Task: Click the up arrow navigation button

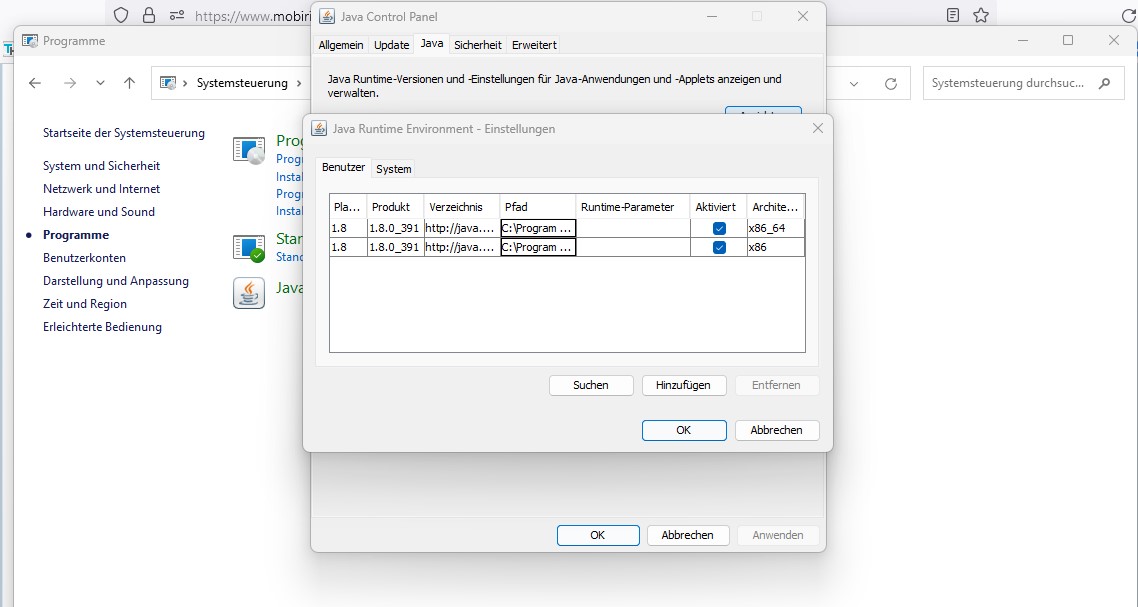Action: point(129,83)
